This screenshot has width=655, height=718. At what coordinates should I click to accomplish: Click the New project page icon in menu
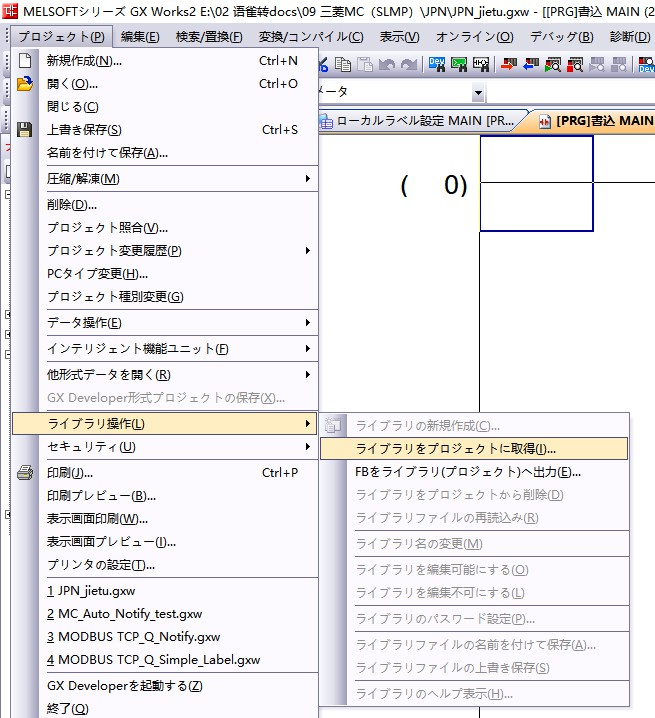tap(25, 60)
